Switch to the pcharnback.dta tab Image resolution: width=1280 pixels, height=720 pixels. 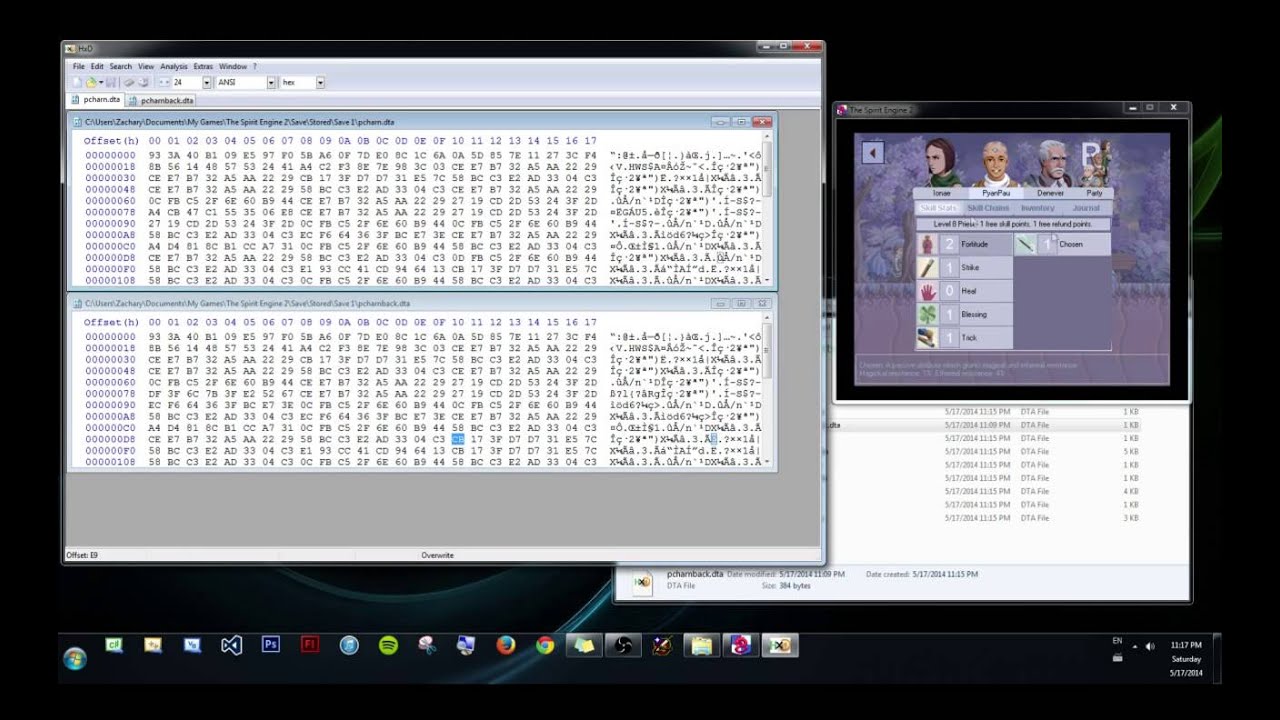161,100
